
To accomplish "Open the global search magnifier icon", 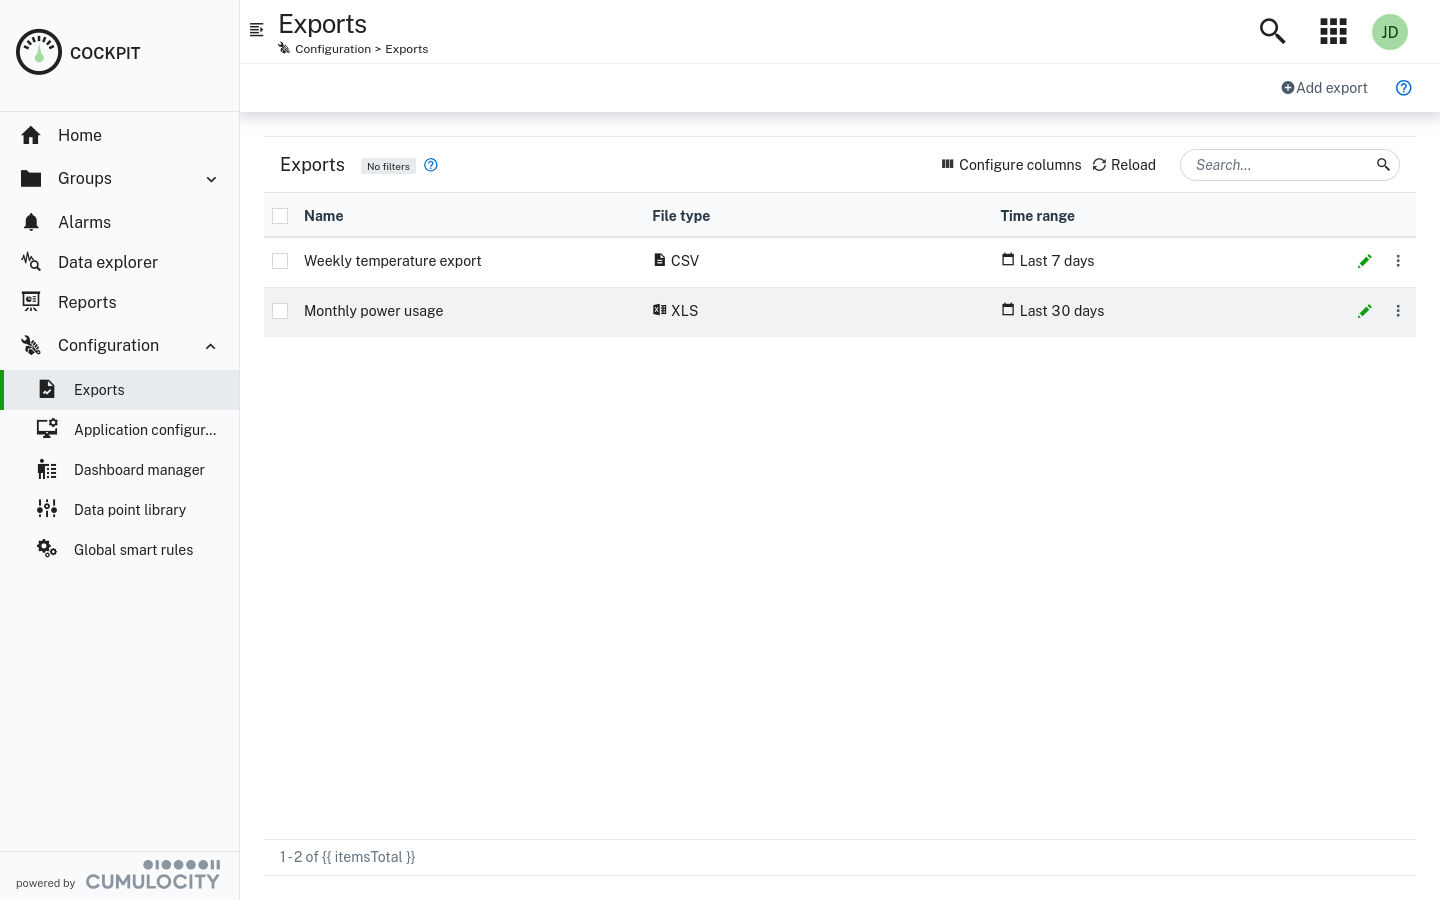I will pyautogui.click(x=1272, y=31).
